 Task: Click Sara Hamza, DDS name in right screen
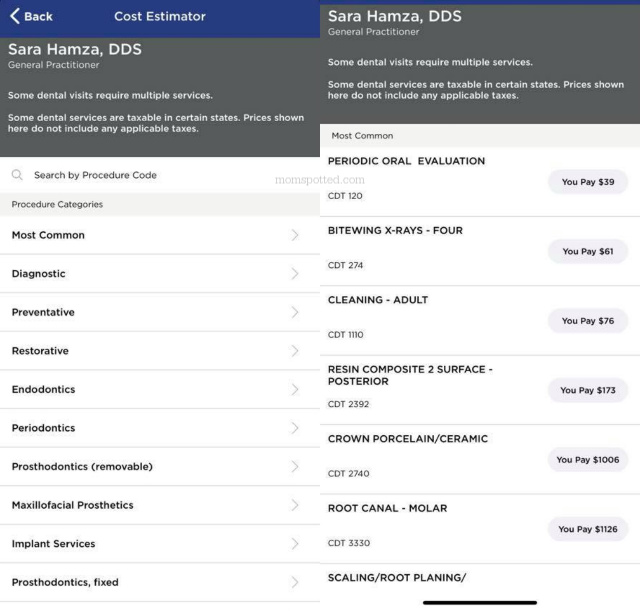[x=395, y=16]
